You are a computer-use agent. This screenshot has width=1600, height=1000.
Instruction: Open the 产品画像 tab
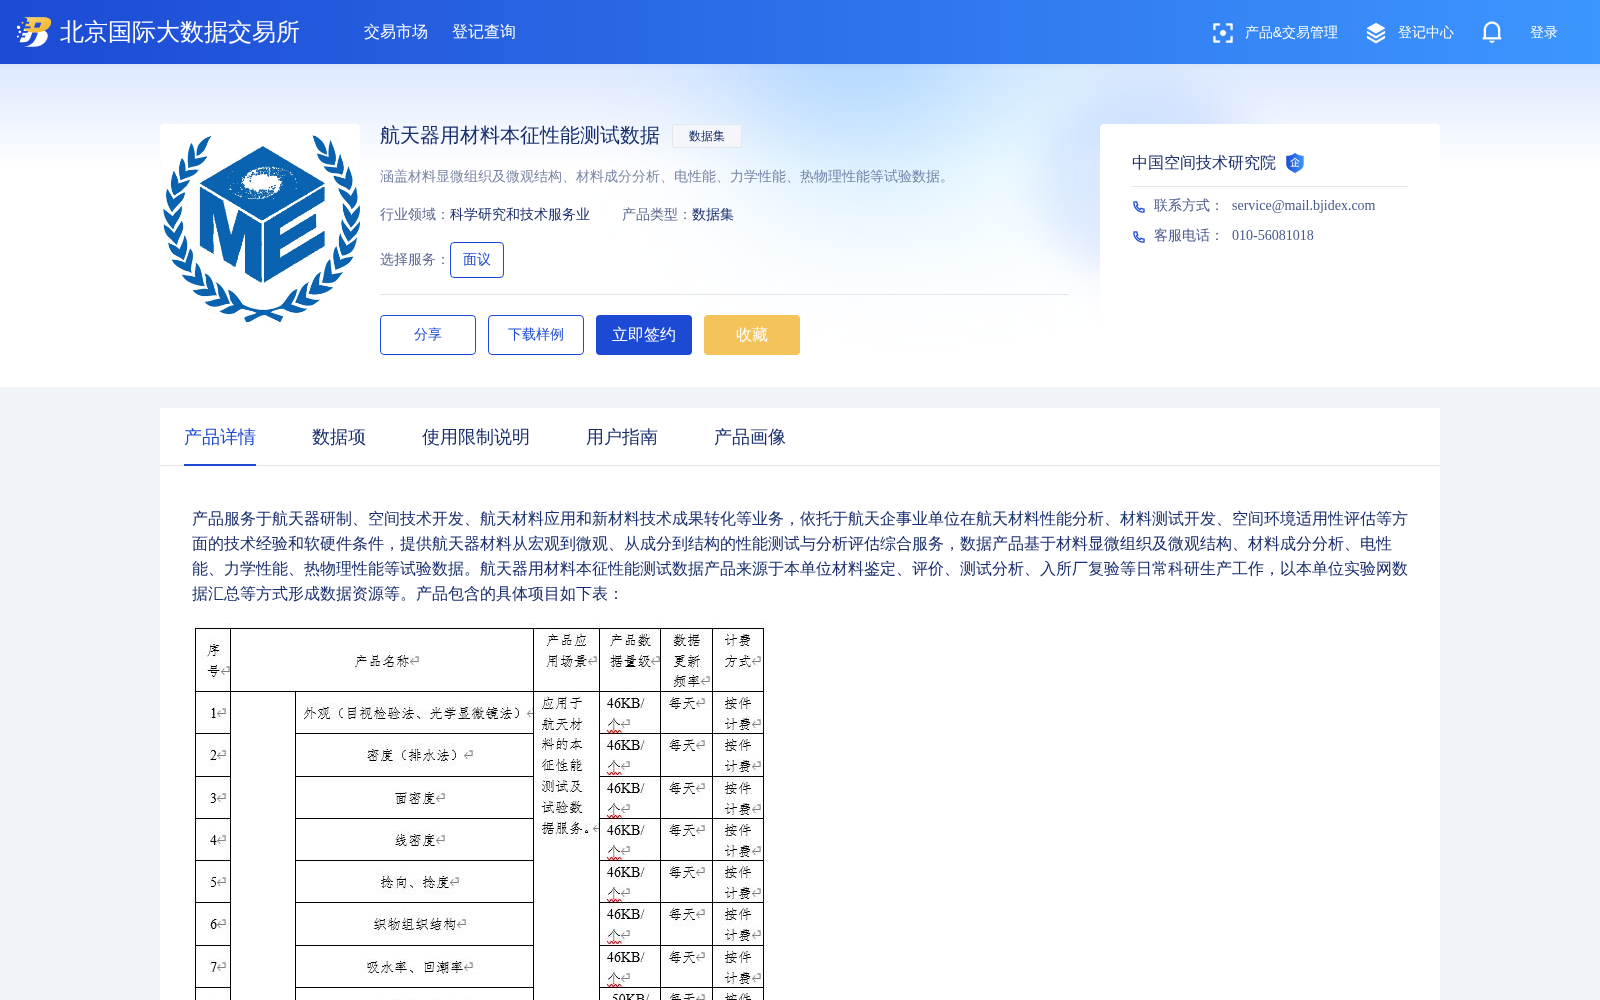point(750,437)
